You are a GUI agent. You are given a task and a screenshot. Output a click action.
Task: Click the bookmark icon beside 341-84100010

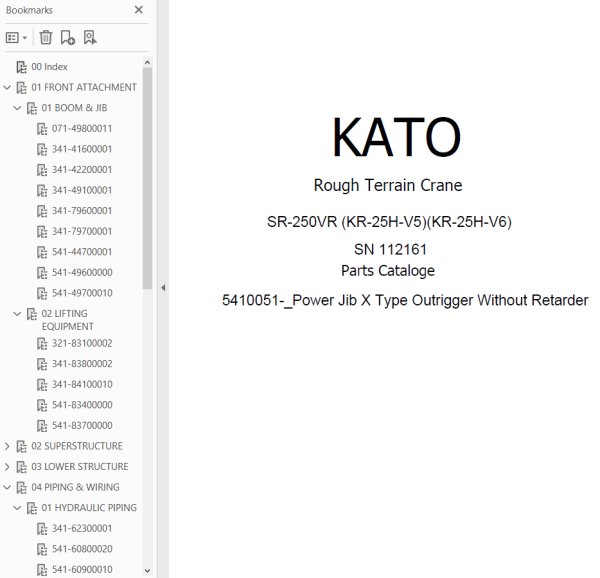tap(42, 385)
